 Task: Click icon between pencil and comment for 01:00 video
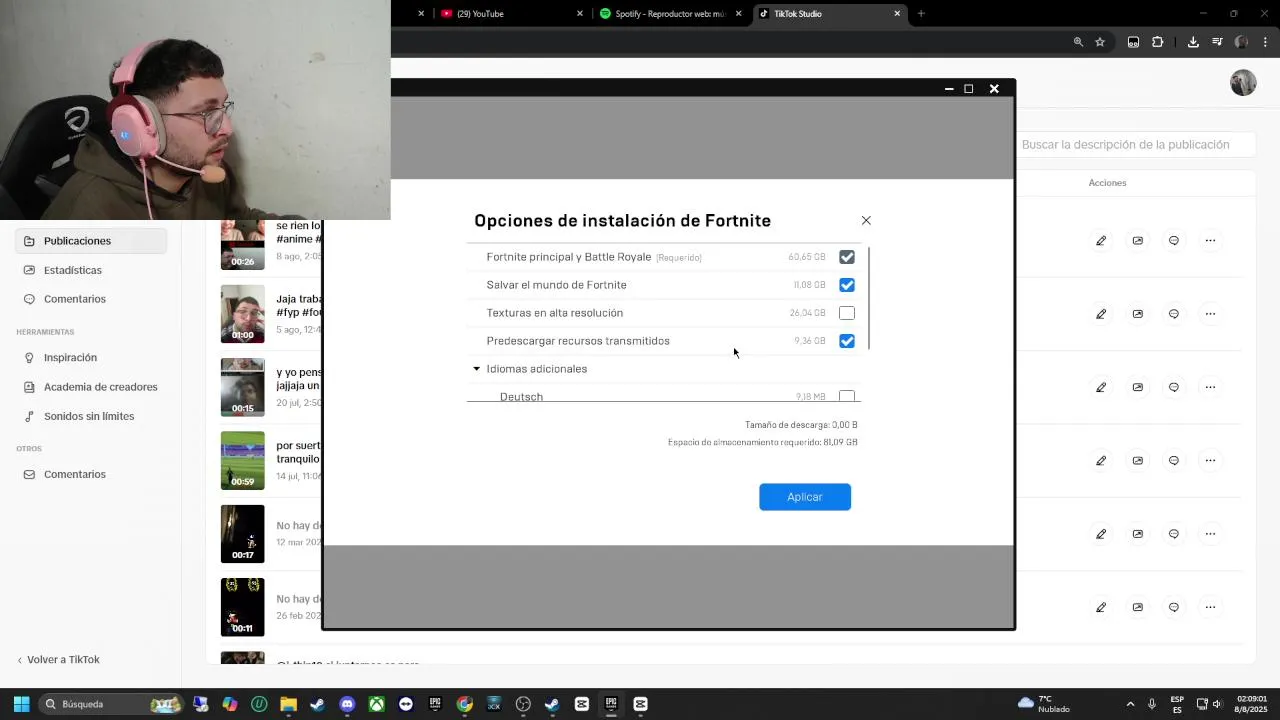[x=1137, y=314]
